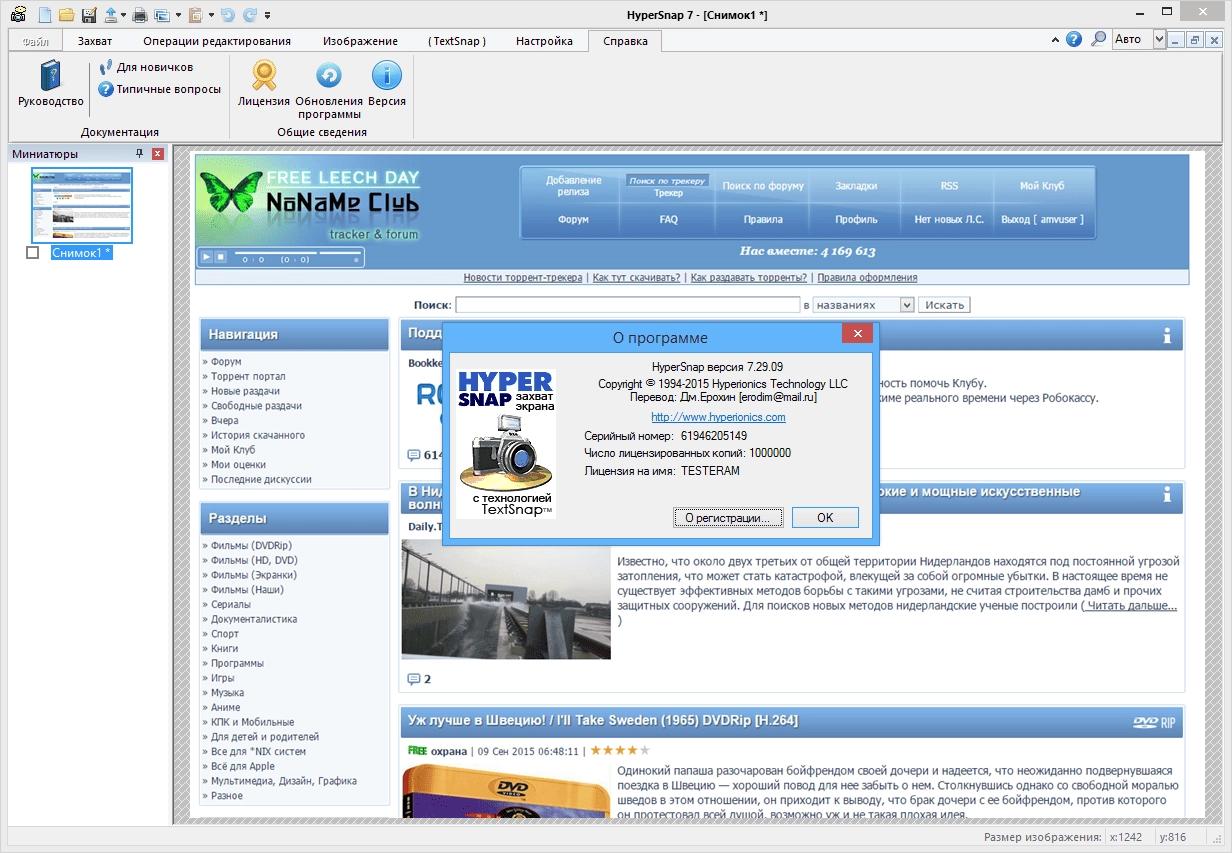
Task: Expand the upload icon dropdown arrow
Action: 123,16
